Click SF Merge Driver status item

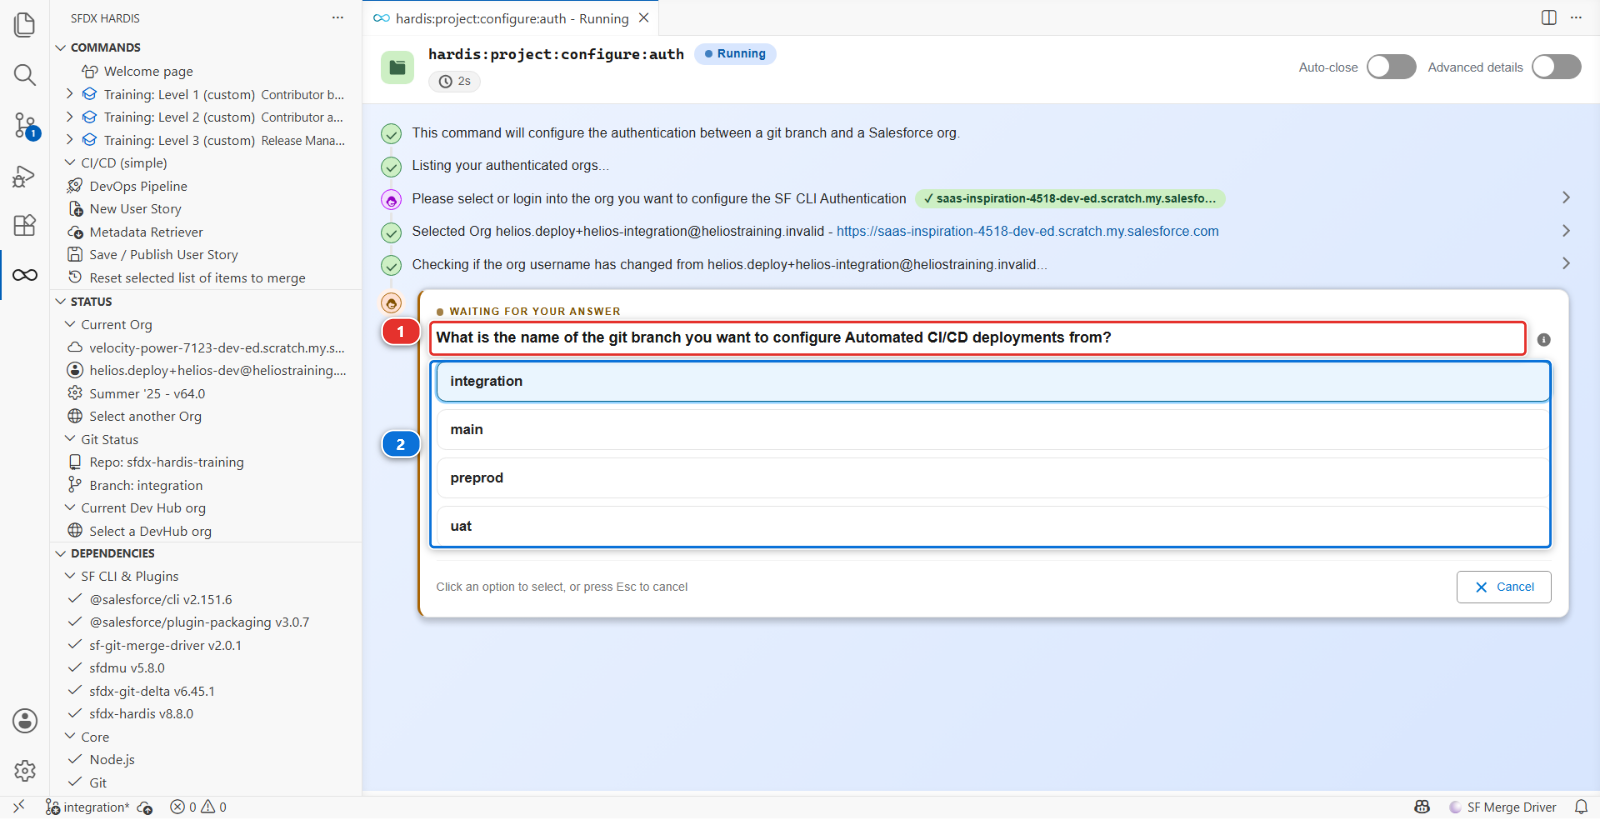click(x=1503, y=807)
